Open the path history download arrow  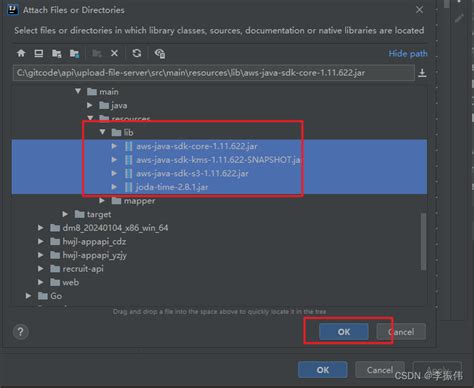(x=422, y=73)
